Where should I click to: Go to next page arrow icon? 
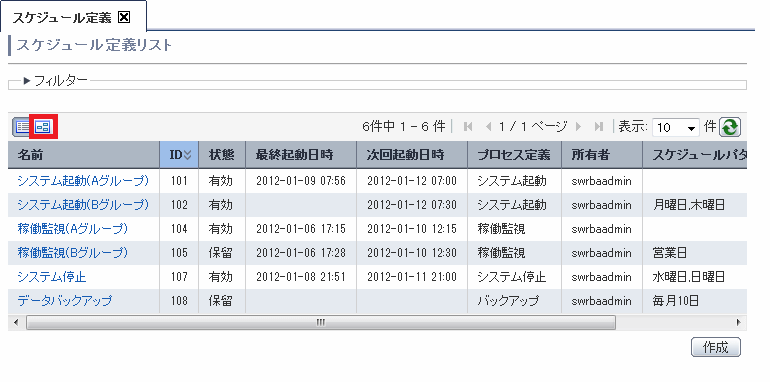point(578,127)
